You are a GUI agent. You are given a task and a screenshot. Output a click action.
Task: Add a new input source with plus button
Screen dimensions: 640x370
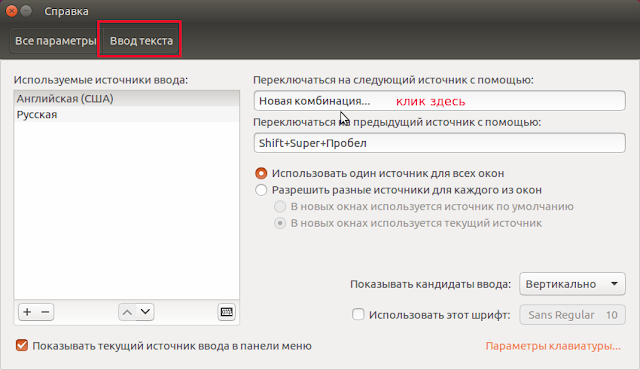tap(27, 312)
